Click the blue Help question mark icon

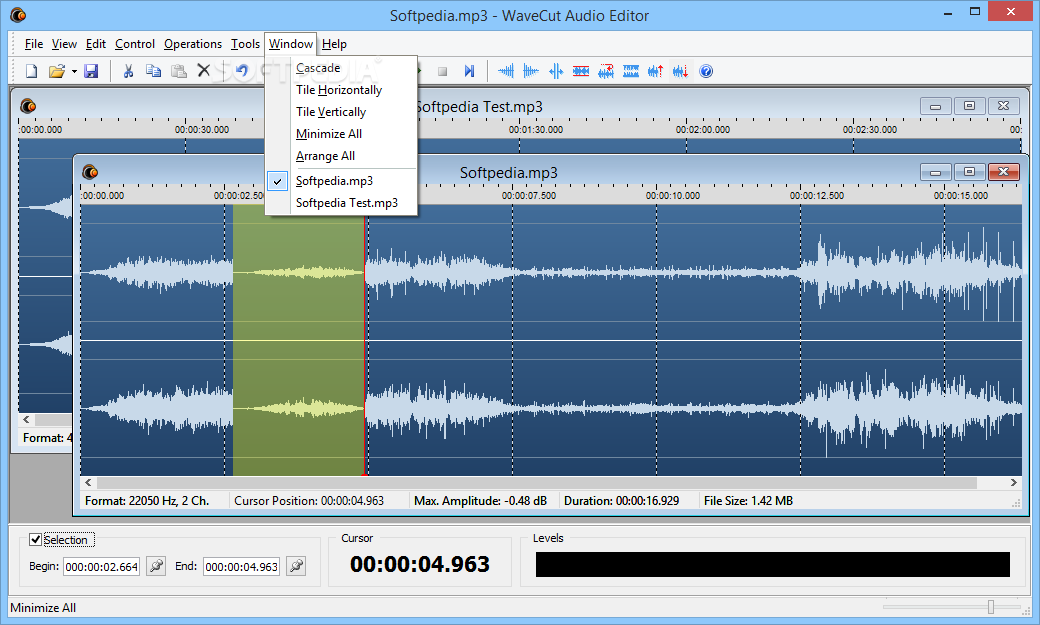click(706, 71)
